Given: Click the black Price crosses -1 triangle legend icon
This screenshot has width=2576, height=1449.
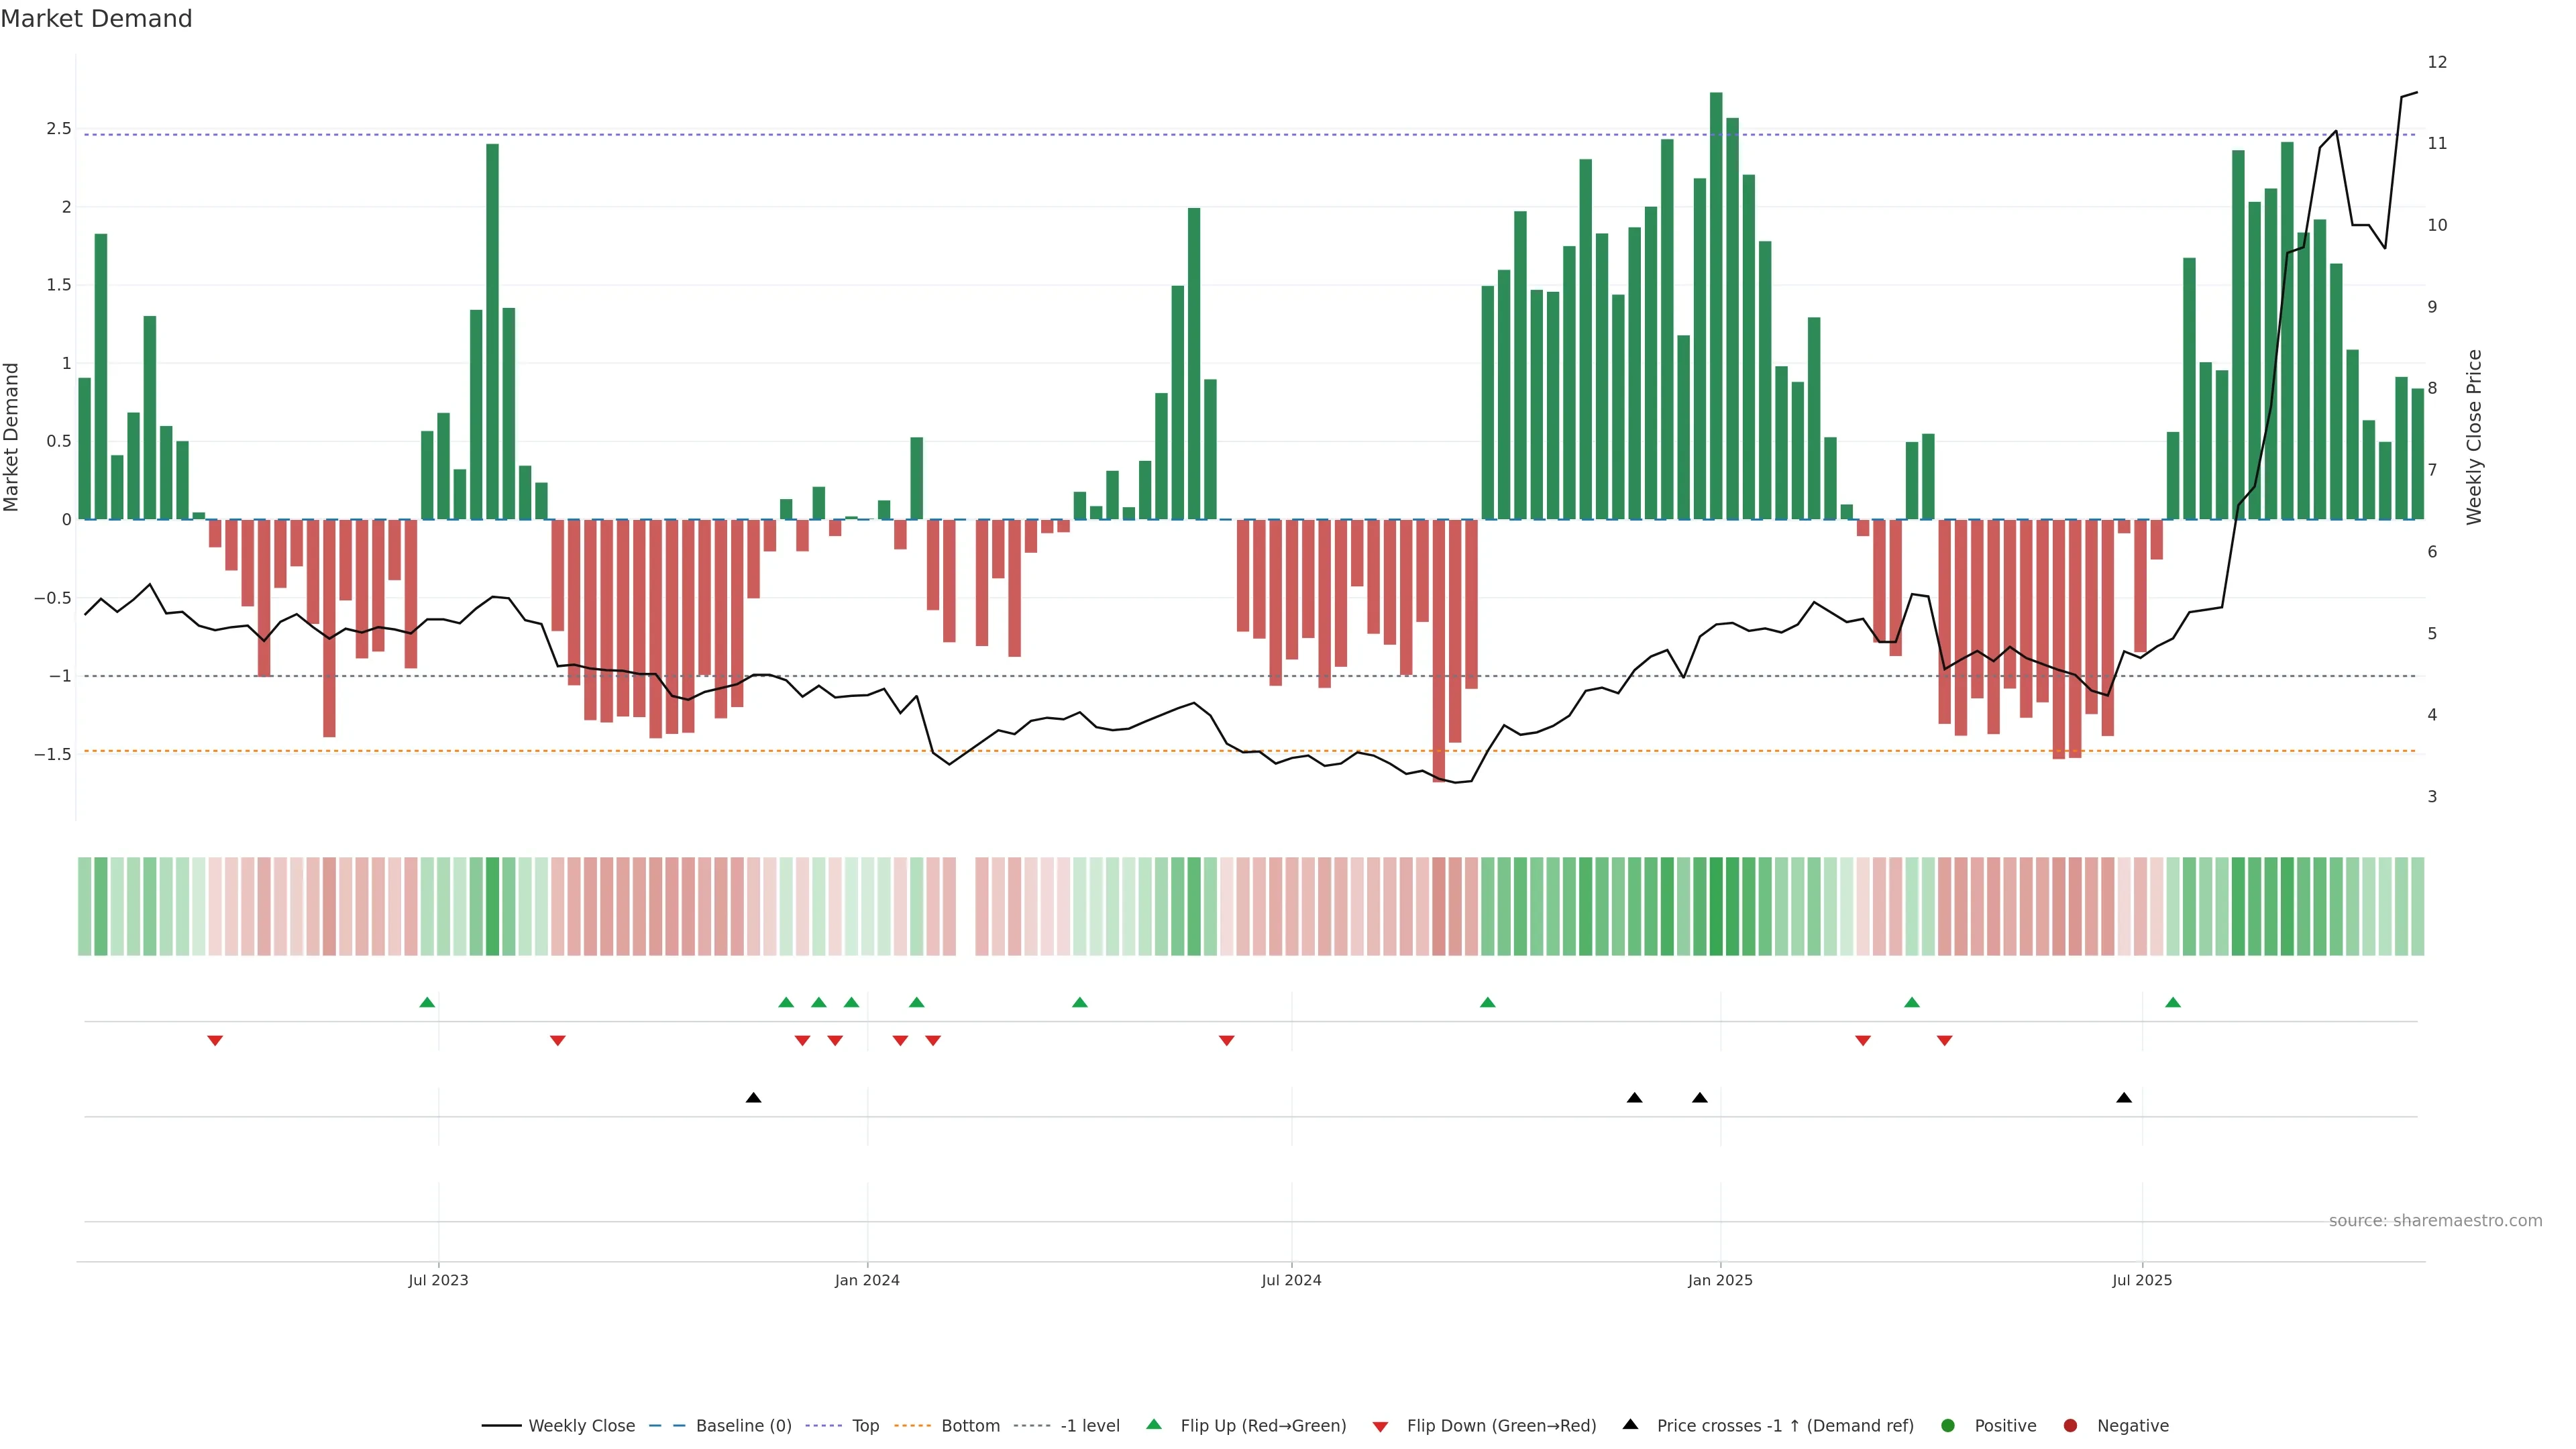Looking at the screenshot, I should 1630,1424.
